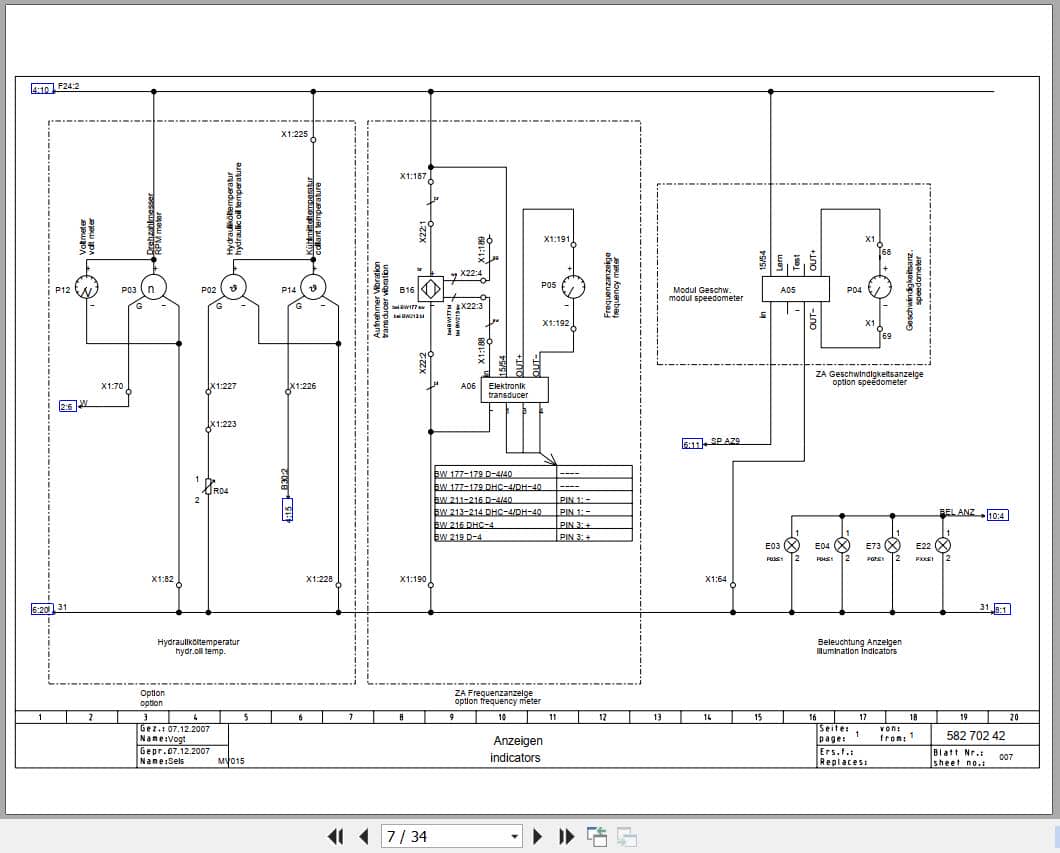Screen dimensions: 1060x853
Task: Click the 'BW 177-179 DHC-4/DH-40' table row
Action: pos(533,485)
